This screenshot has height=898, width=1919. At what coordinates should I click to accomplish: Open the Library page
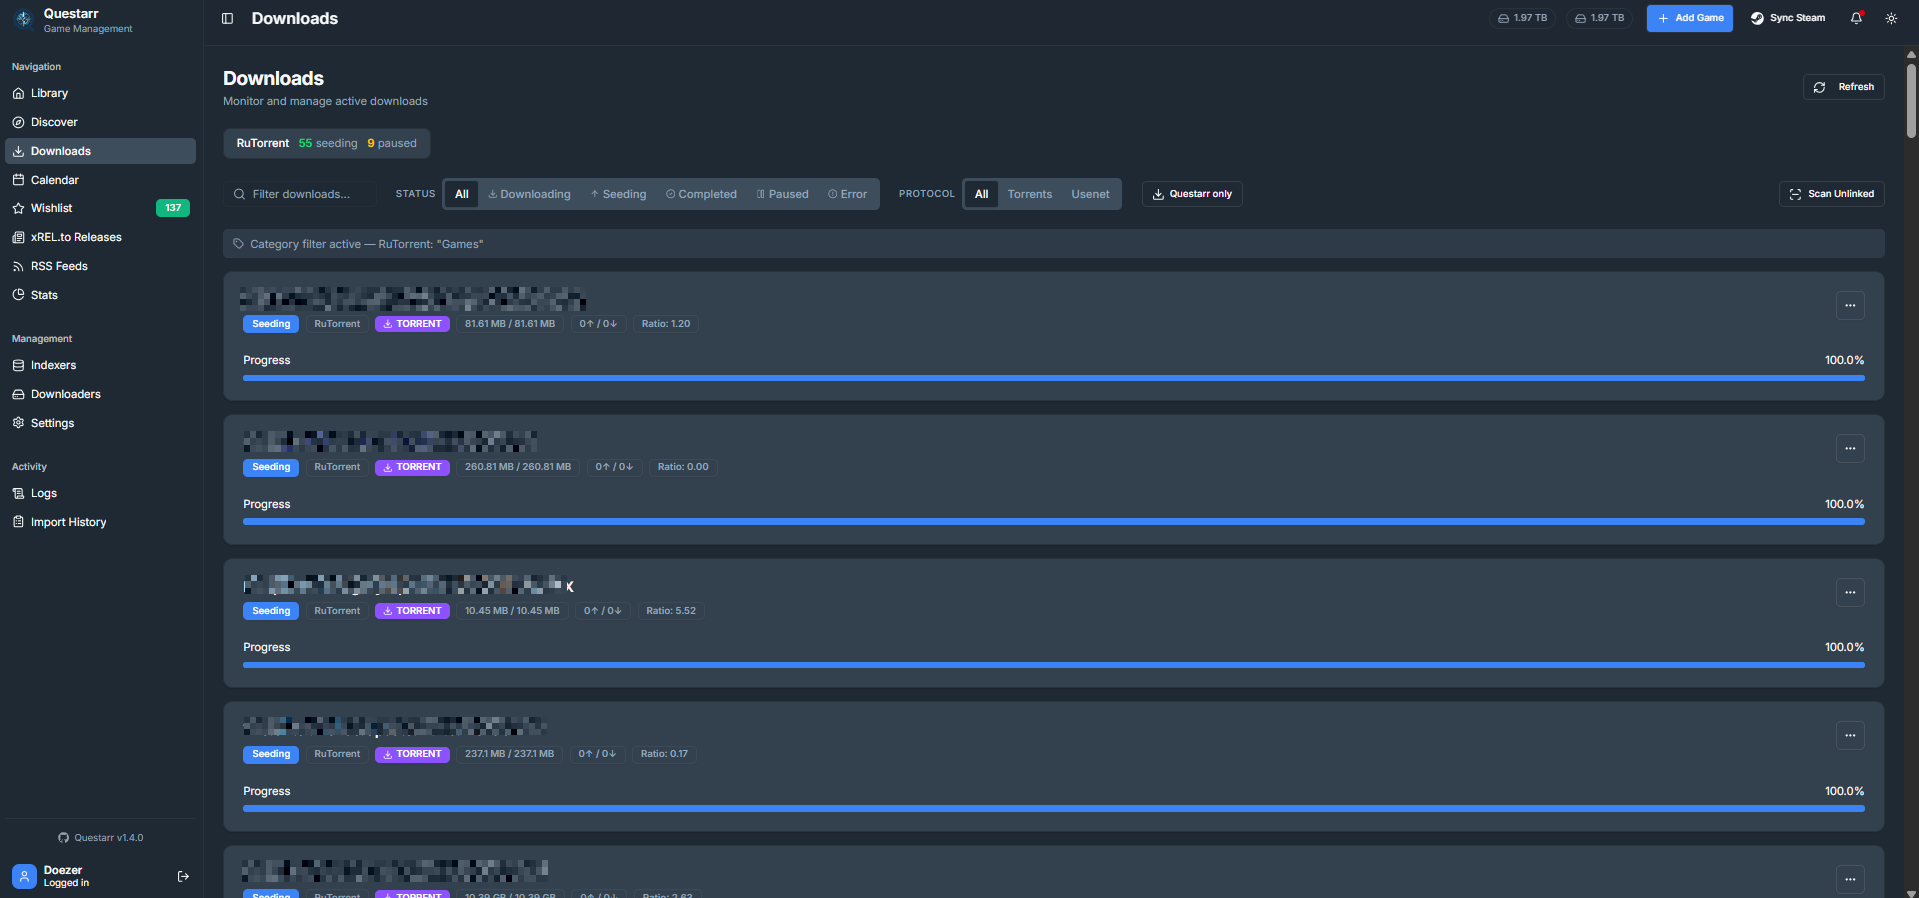[100, 93]
